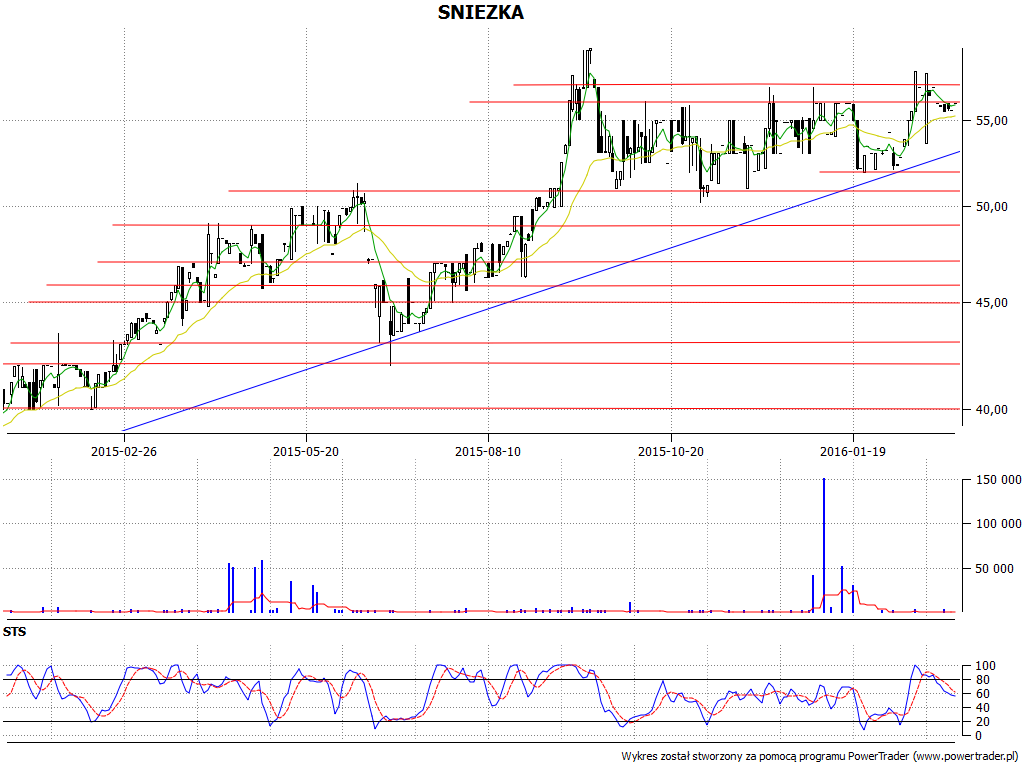
Task: Click the 50 000 volume axis label
Action: tap(994, 569)
